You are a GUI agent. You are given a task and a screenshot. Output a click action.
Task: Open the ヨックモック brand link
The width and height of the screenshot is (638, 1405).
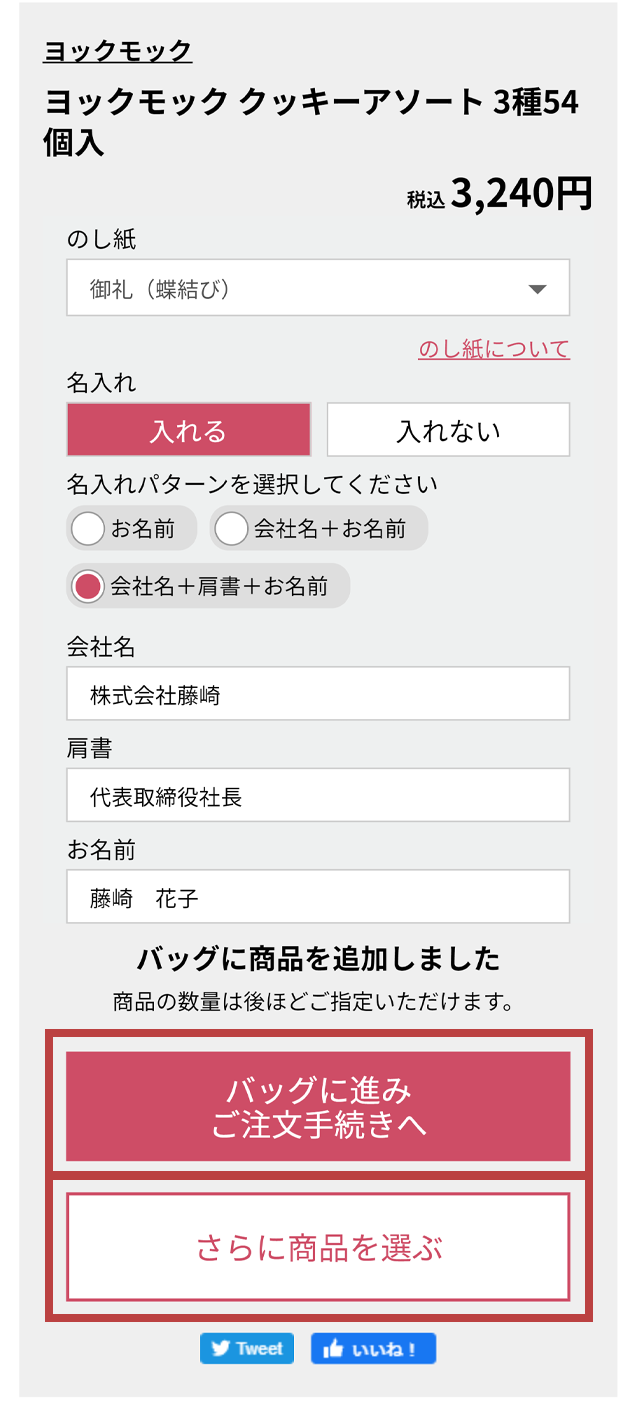pos(117,51)
